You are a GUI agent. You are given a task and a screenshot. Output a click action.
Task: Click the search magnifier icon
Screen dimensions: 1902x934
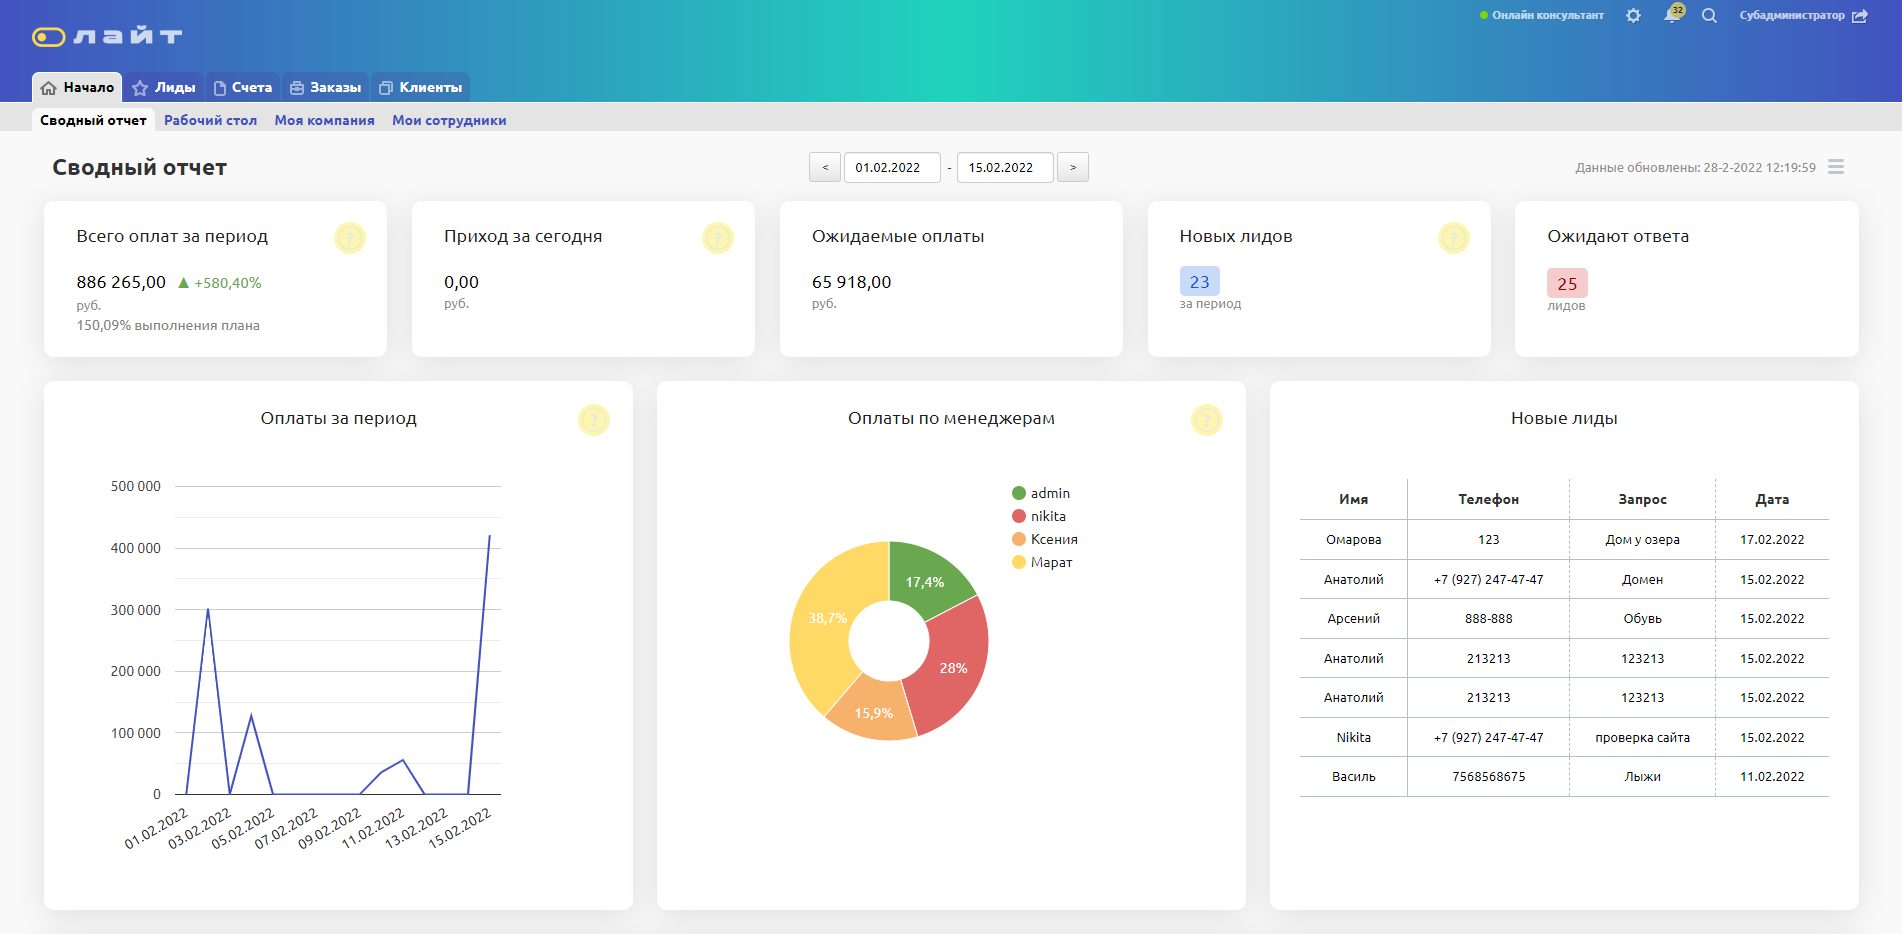[x=1709, y=16]
